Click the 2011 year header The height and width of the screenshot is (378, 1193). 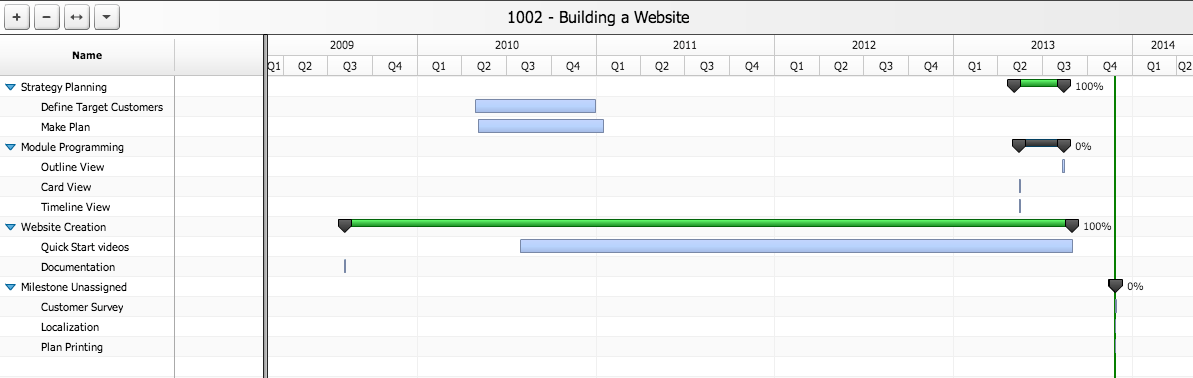click(x=685, y=45)
